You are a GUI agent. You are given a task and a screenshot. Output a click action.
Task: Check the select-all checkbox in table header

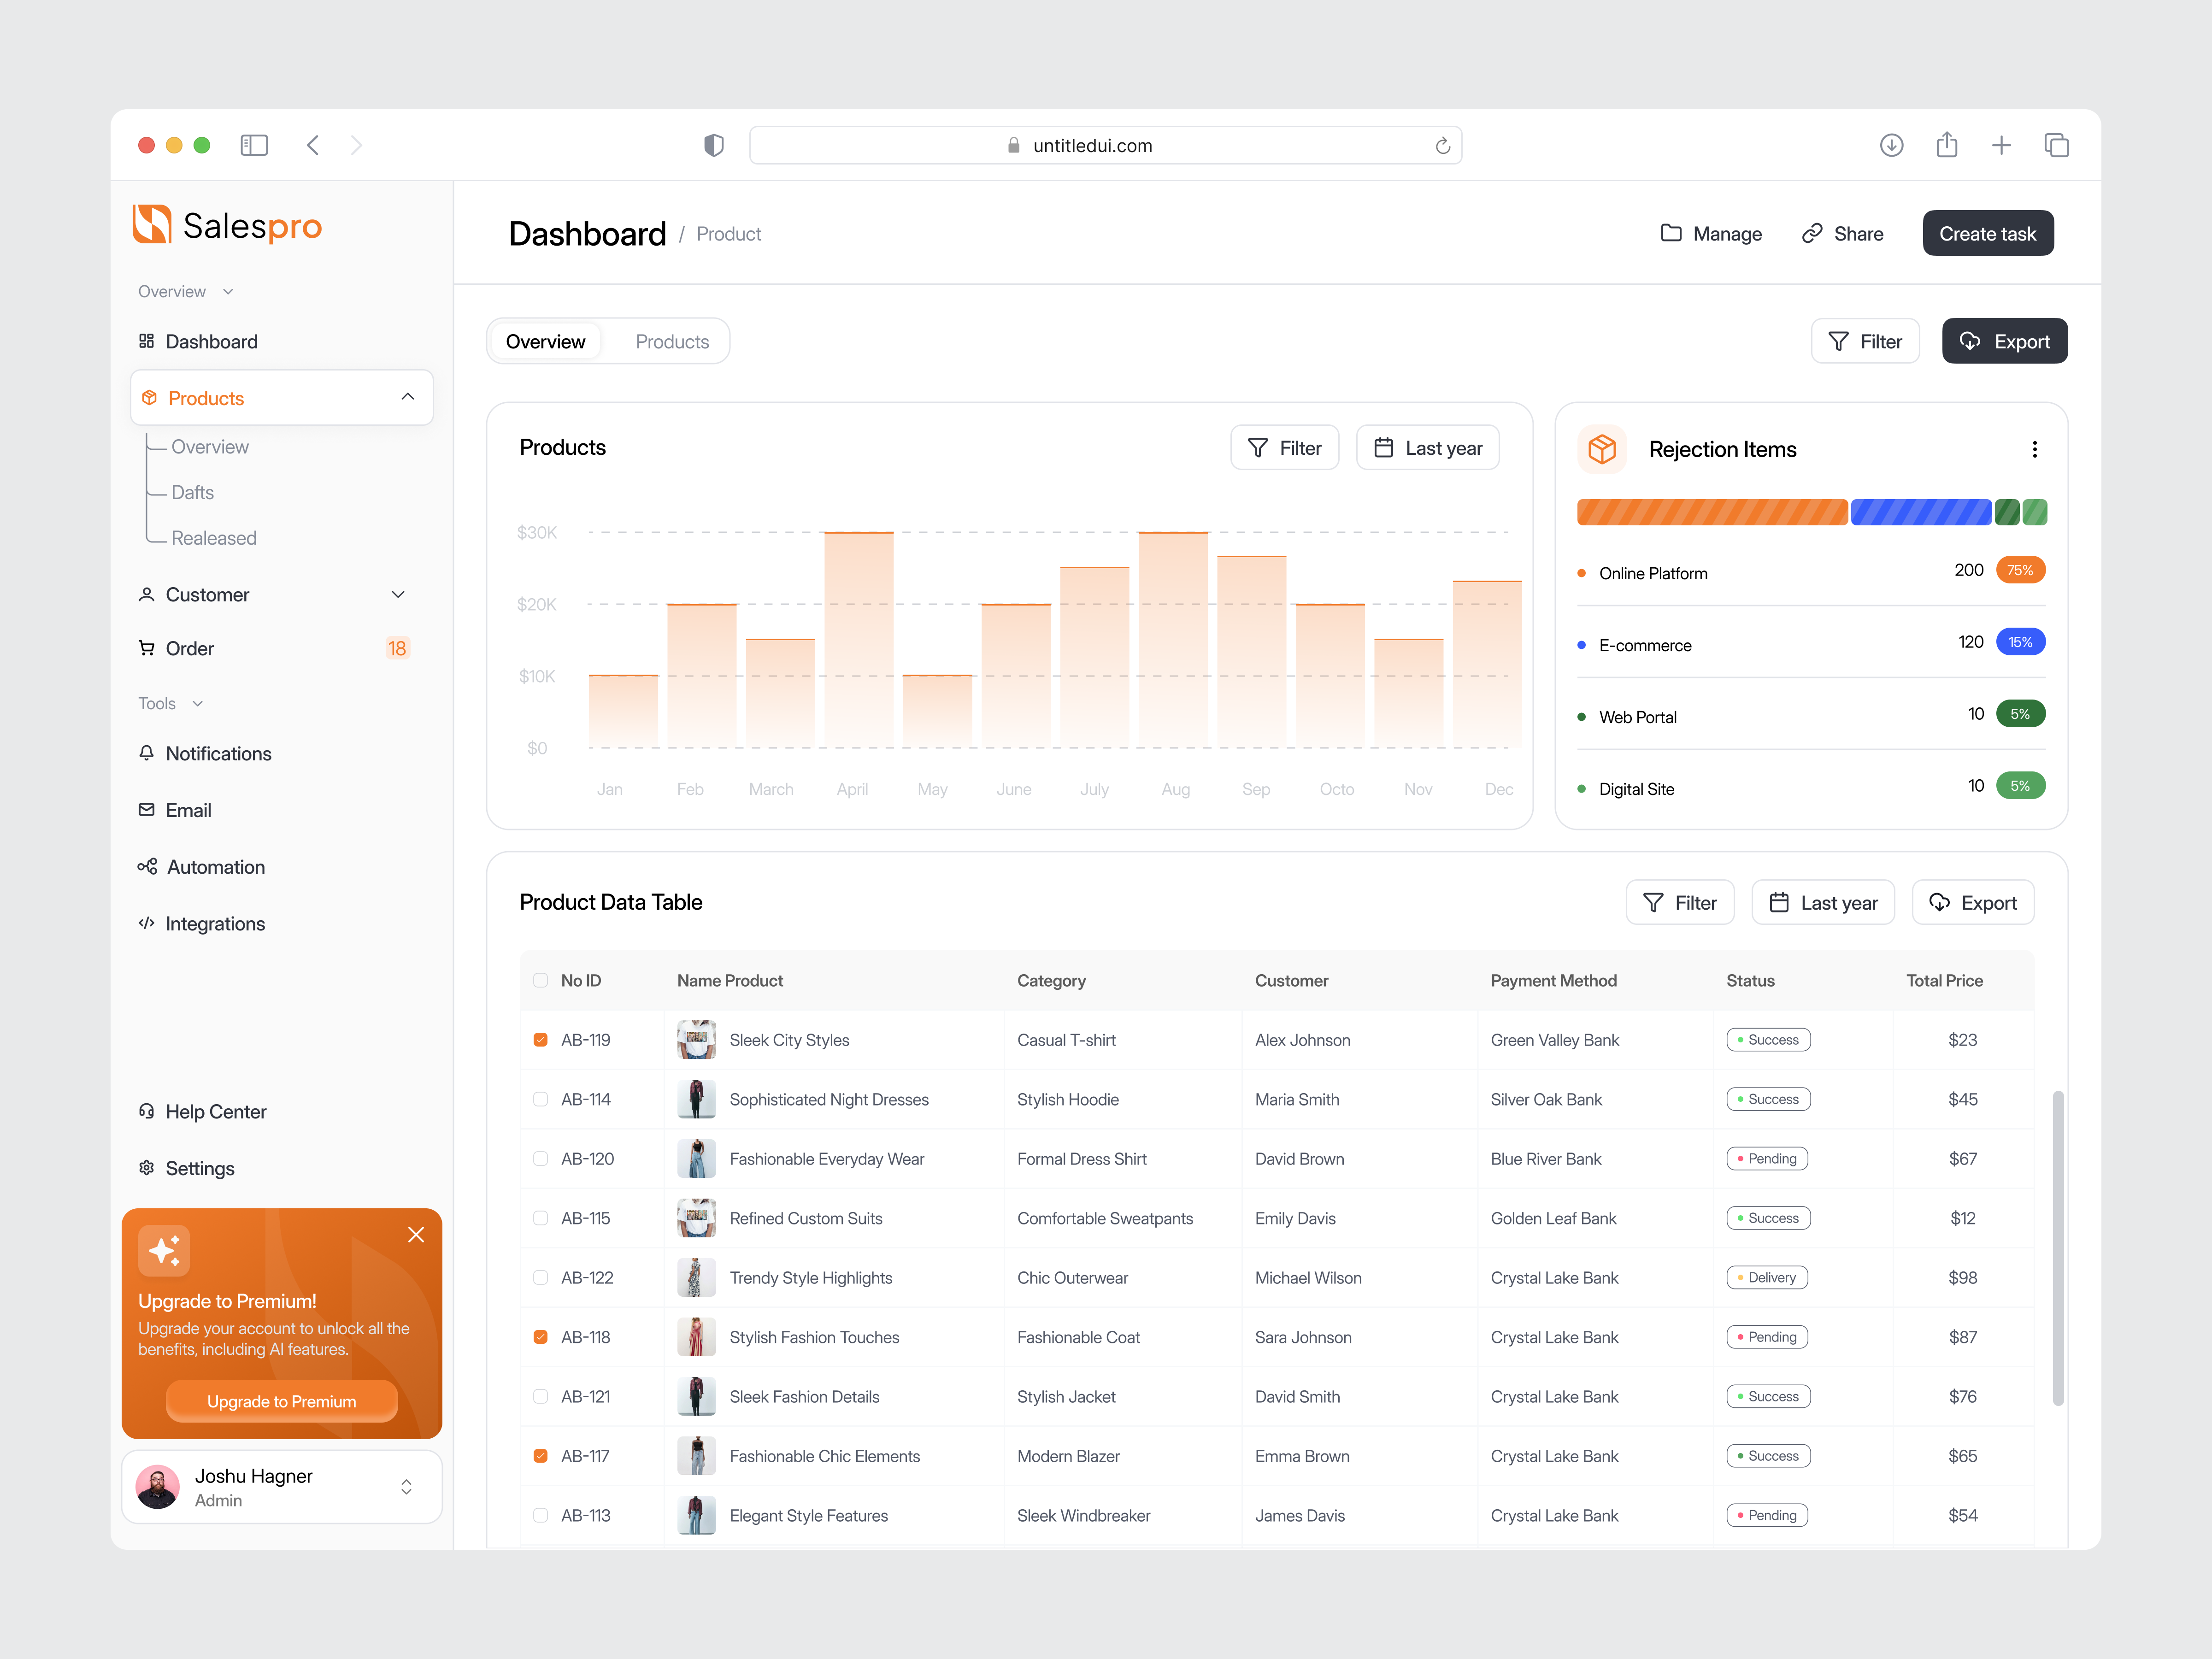pyautogui.click(x=540, y=980)
